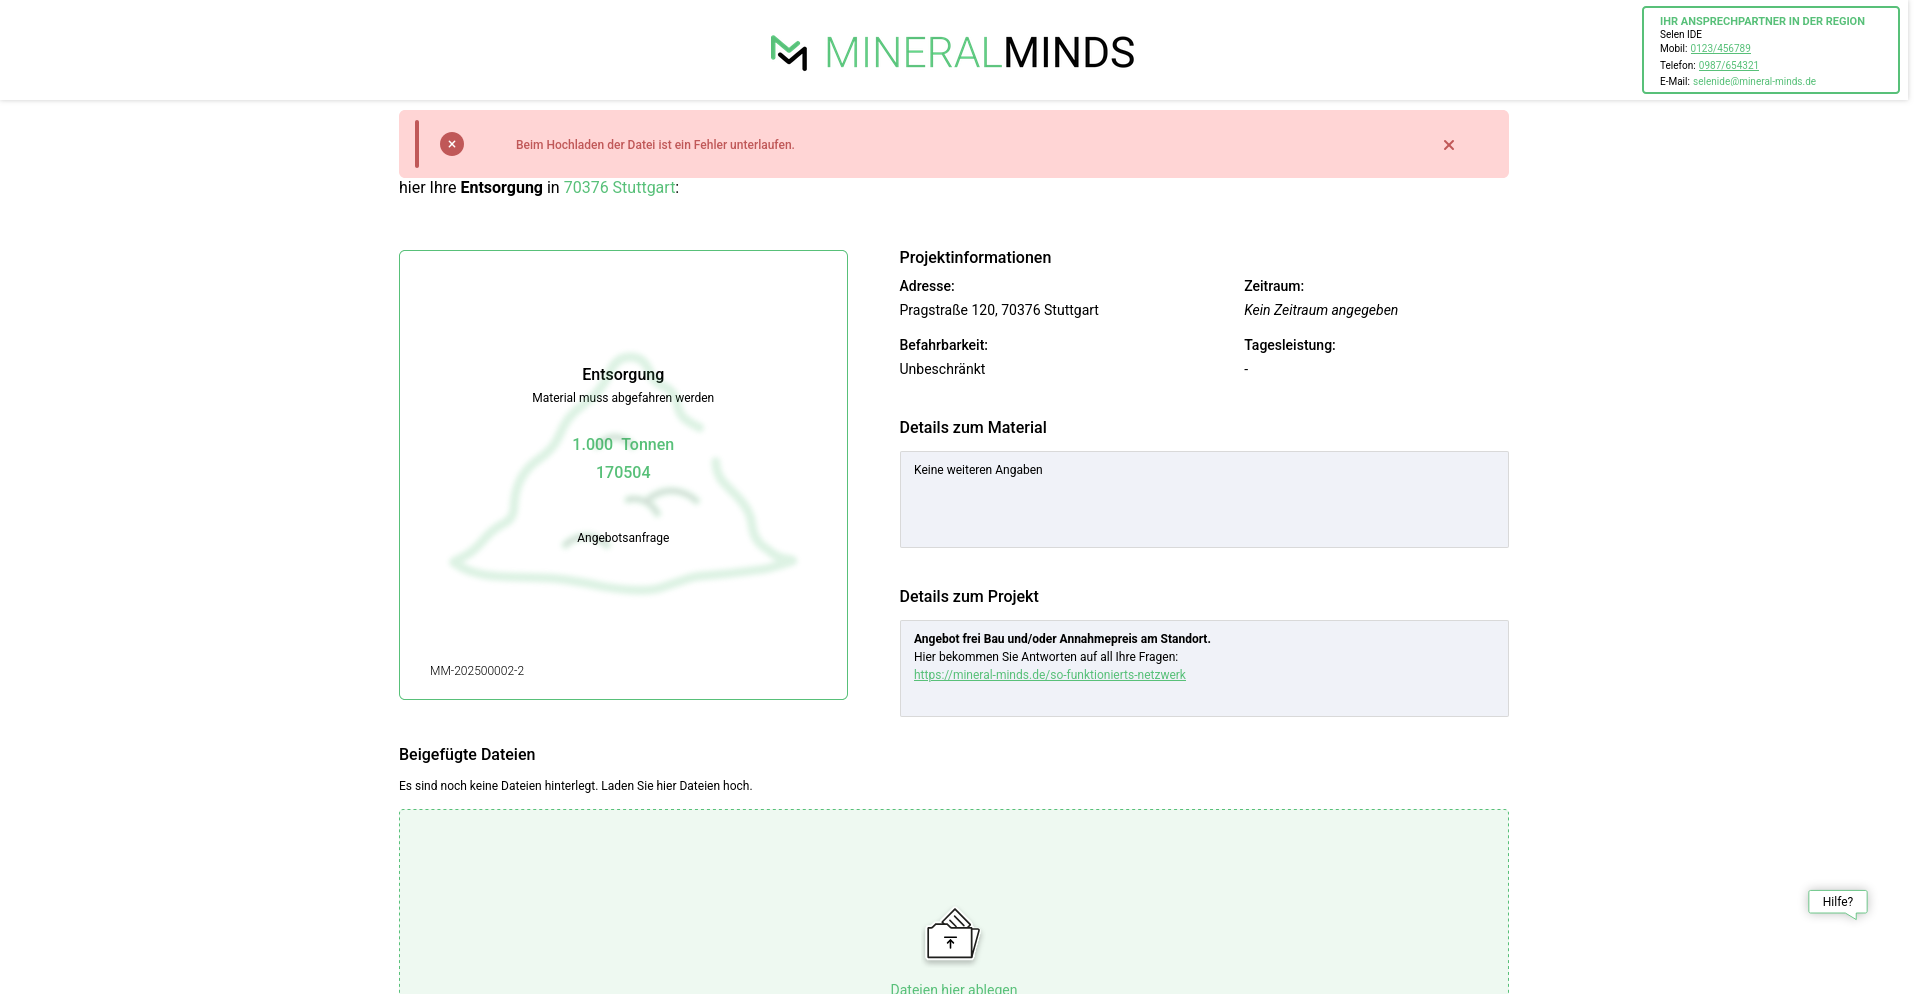Click the 'Dateien hier ablegen' upload text
Screen dimensions: 1920x994
[953, 987]
